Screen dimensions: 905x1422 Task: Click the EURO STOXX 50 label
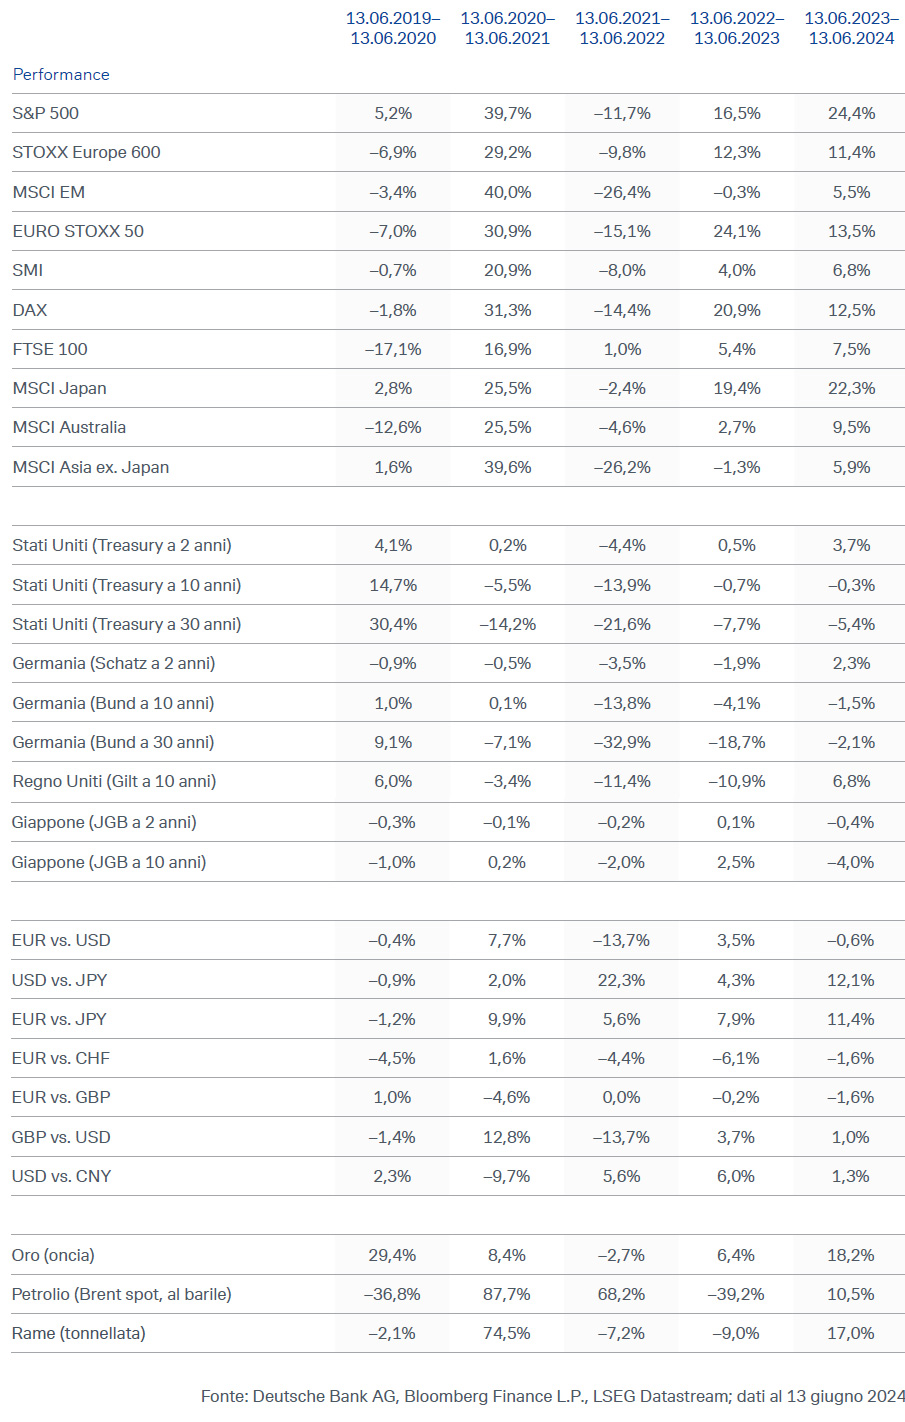click(78, 231)
